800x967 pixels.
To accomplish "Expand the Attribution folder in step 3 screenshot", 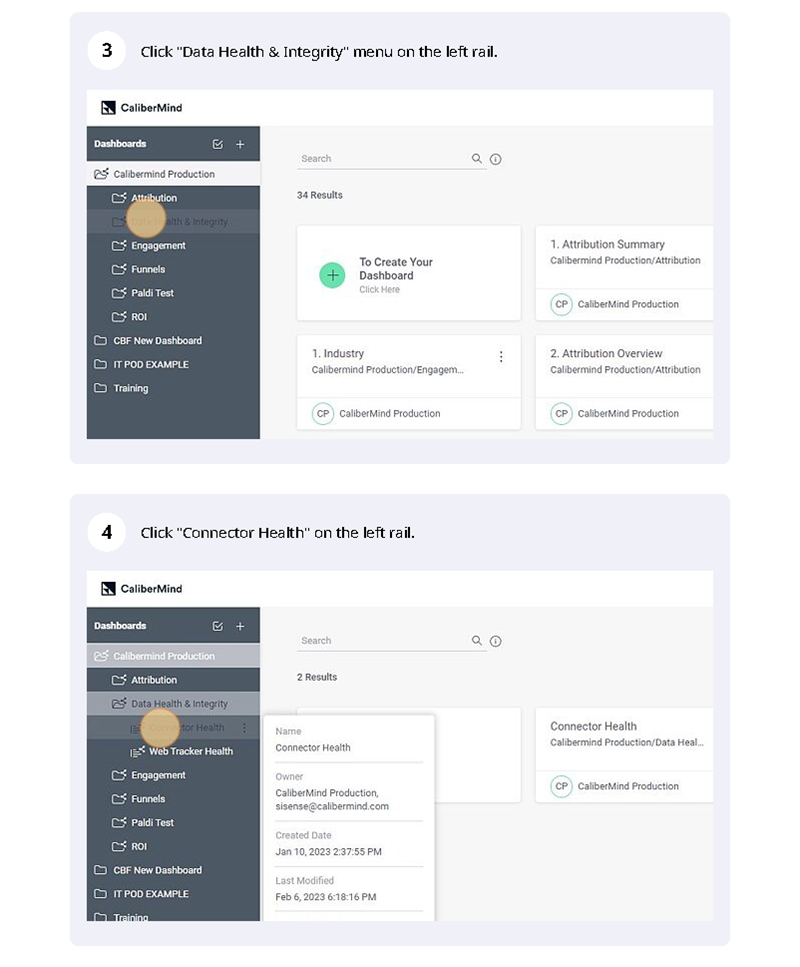I will [173, 198].
